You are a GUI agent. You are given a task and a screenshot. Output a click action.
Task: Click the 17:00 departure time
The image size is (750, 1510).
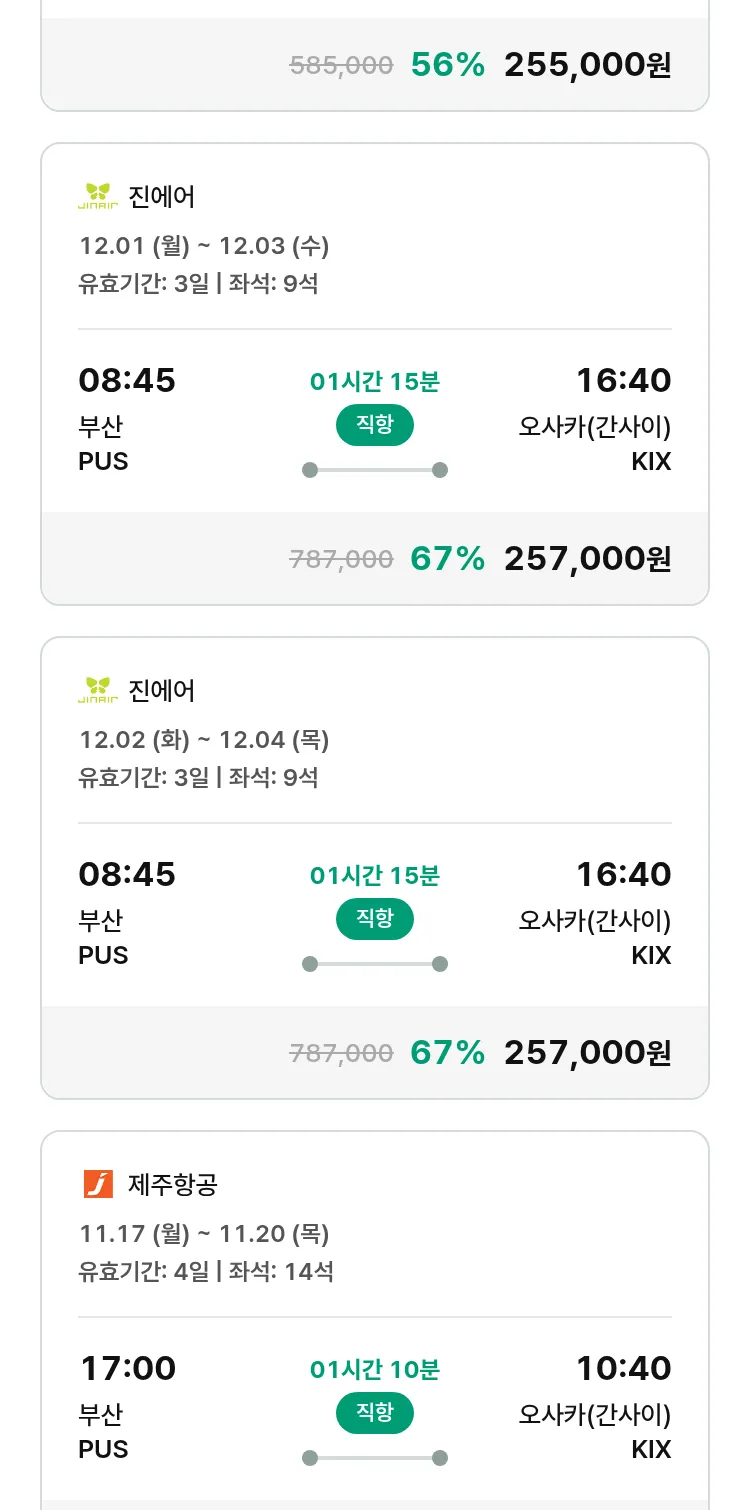127,1368
